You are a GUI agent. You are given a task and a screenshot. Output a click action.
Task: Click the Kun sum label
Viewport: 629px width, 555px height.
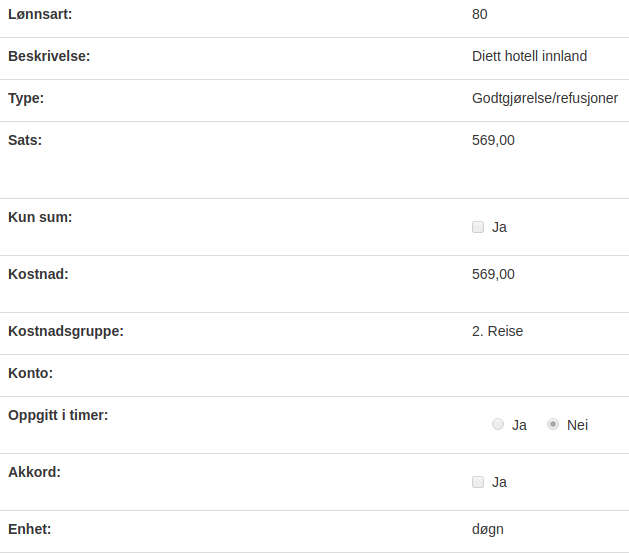(40, 217)
